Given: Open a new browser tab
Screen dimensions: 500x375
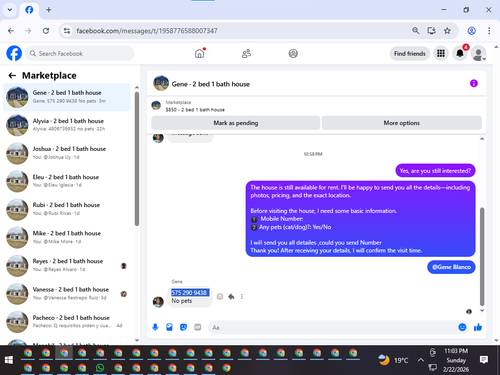Looking at the screenshot, I should [49, 10].
